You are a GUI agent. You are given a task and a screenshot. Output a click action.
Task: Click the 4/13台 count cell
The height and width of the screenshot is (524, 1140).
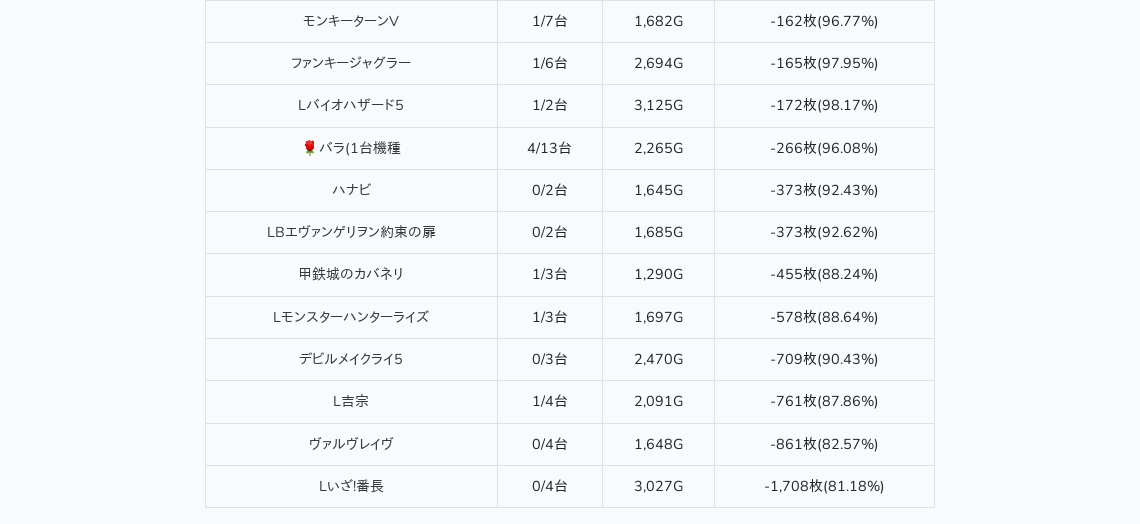coord(549,148)
